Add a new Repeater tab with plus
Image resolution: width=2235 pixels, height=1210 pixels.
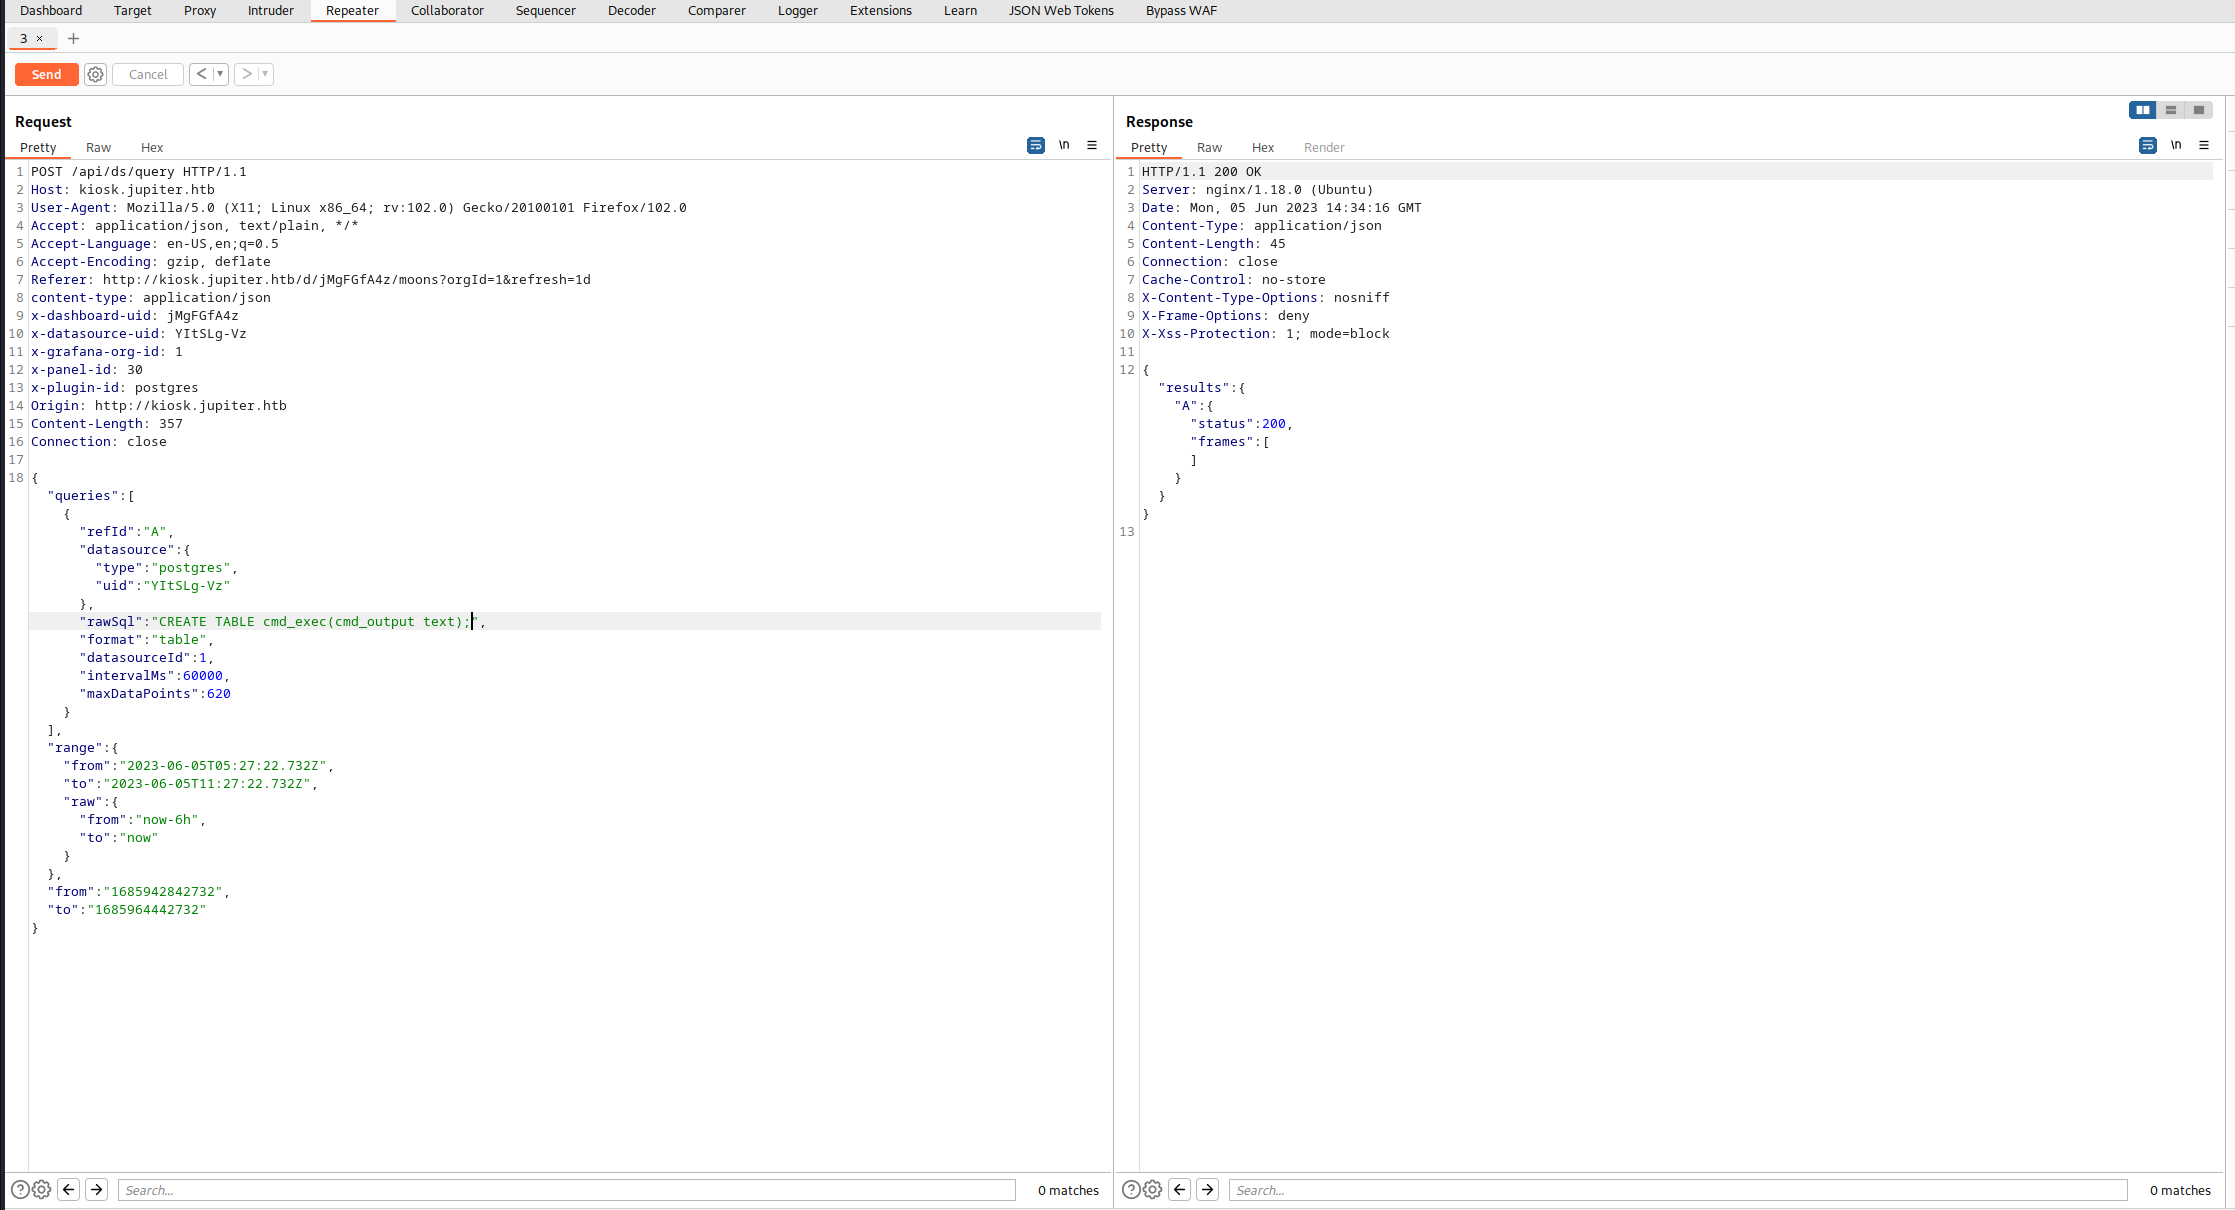click(x=73, y=39)
